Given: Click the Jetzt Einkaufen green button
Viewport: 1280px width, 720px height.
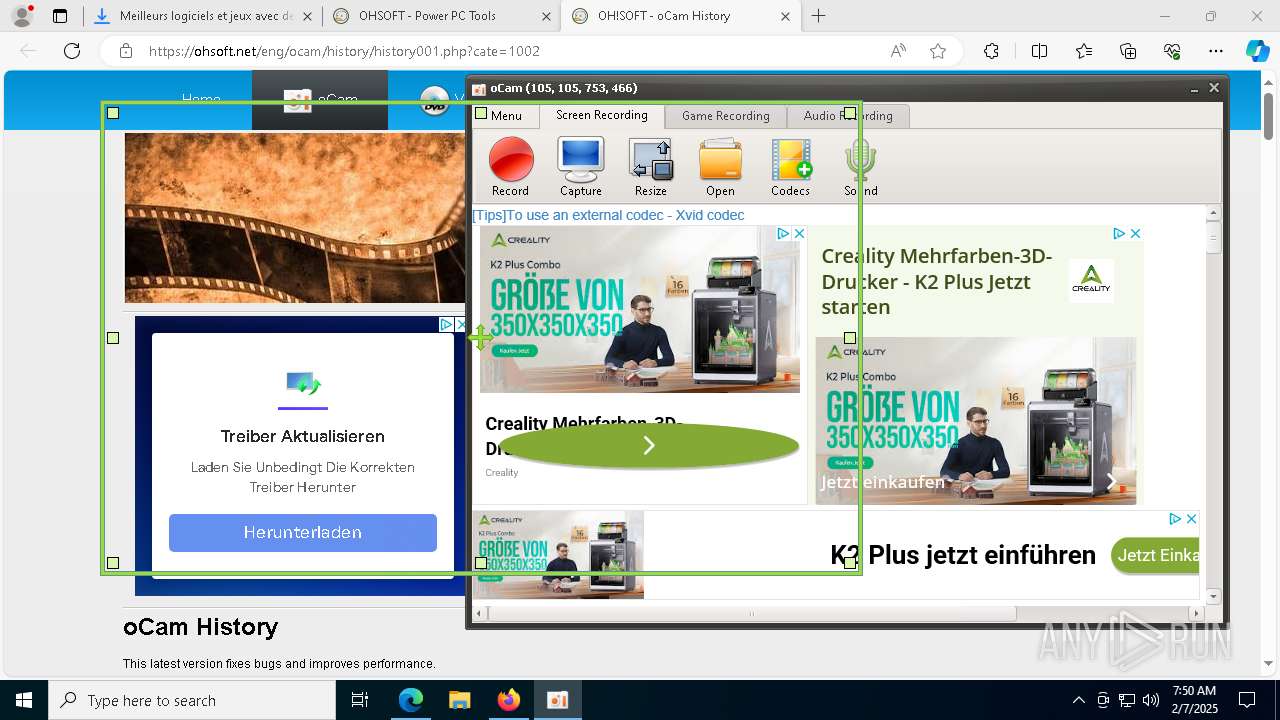Looking at the screenshot, I should point(1156,555).
